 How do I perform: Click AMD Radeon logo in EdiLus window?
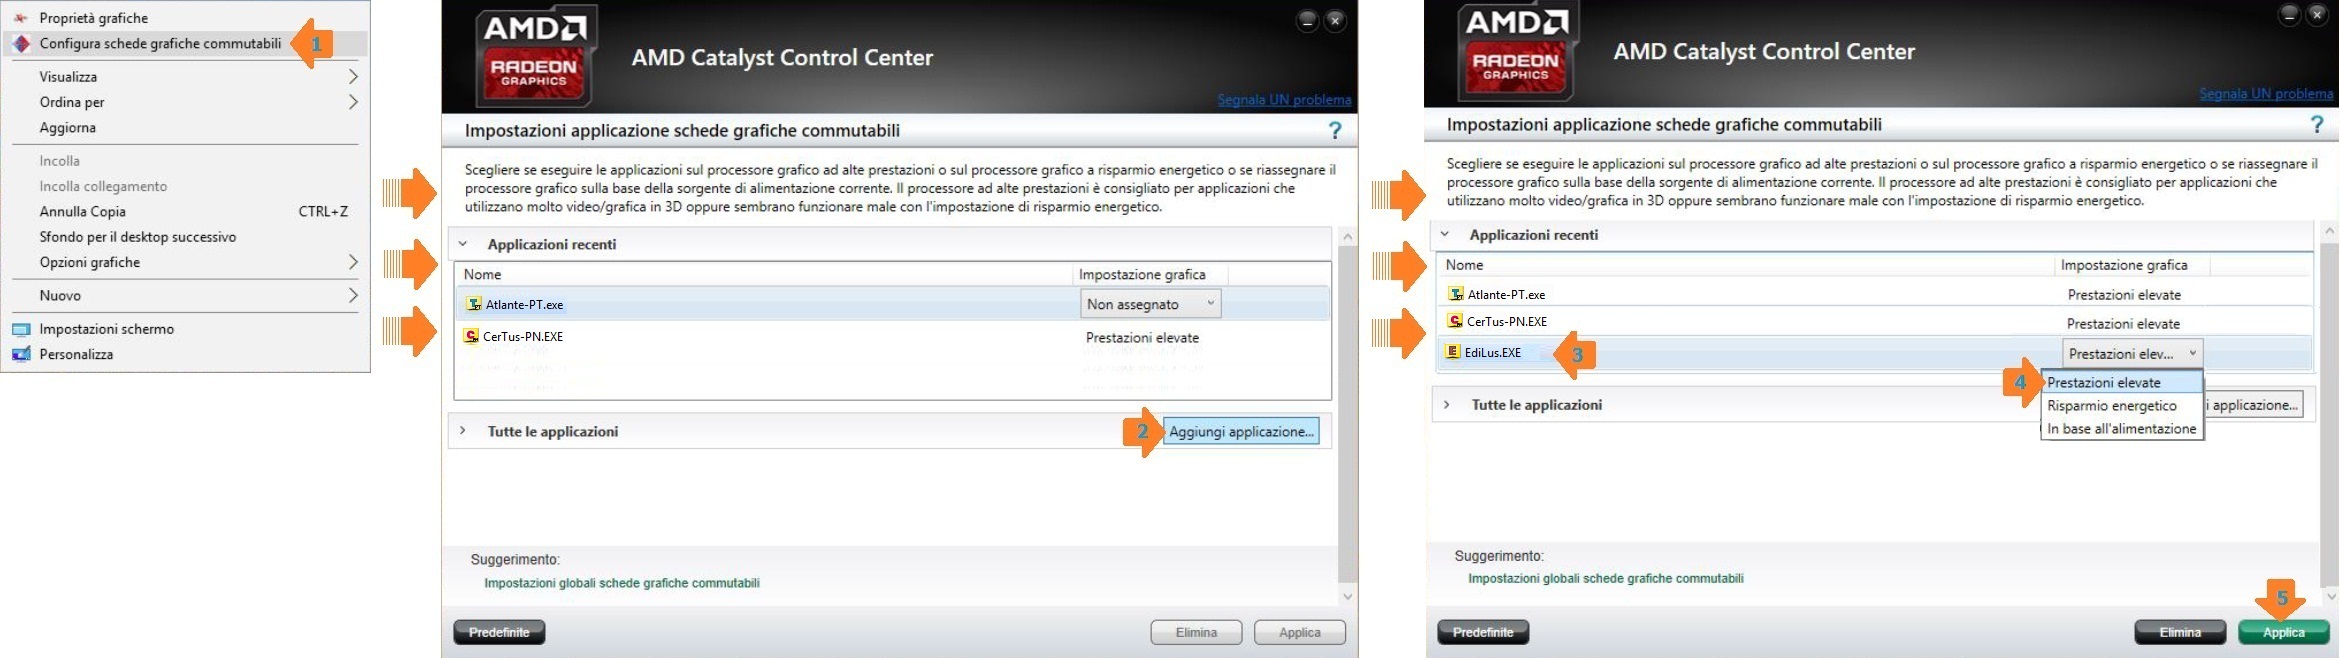(x=1517, y=51)
